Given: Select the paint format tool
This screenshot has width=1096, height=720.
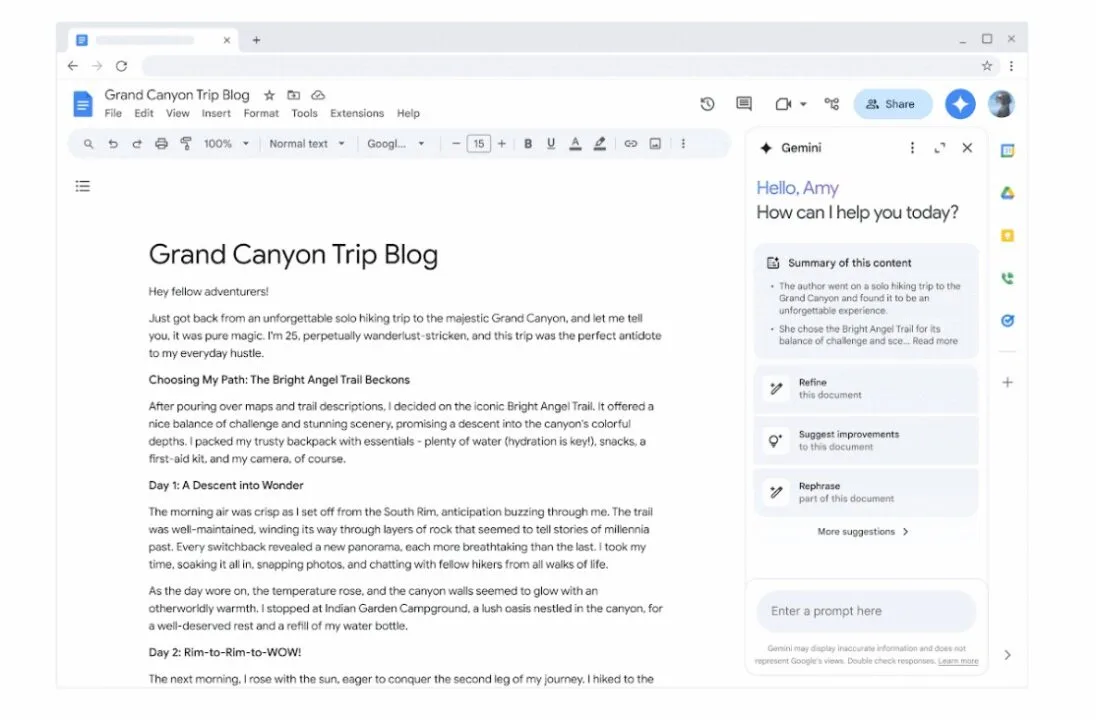Looking at the screenshot, I should tap(185, 144).
